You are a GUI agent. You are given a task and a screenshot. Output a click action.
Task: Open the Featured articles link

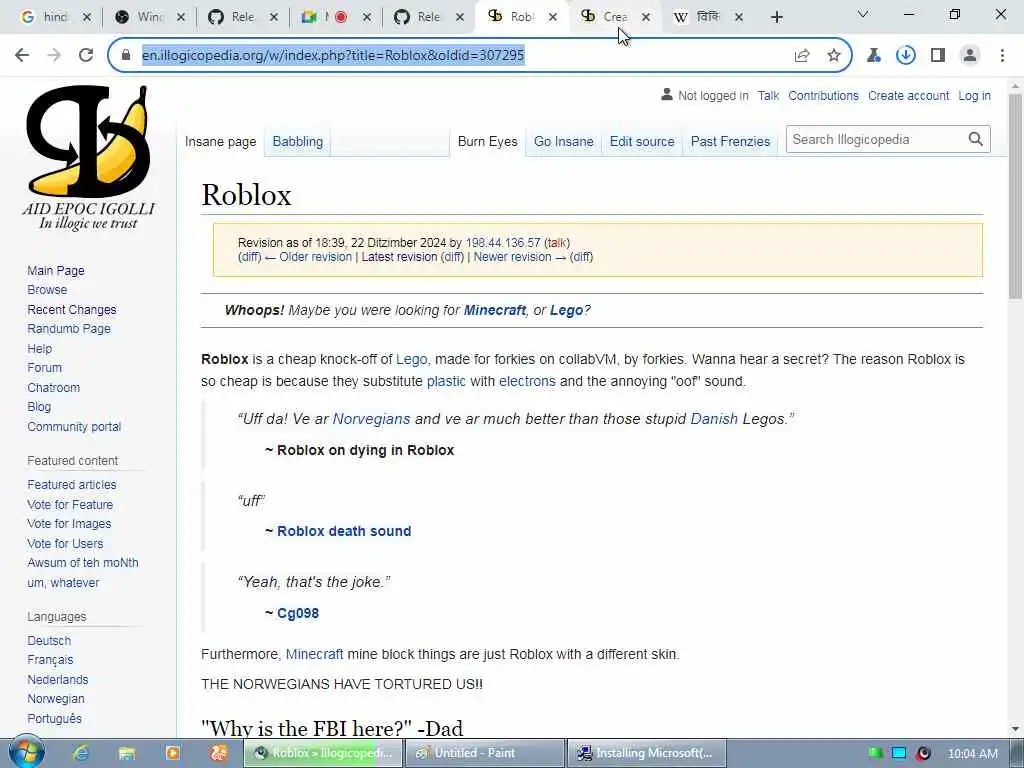72,485
